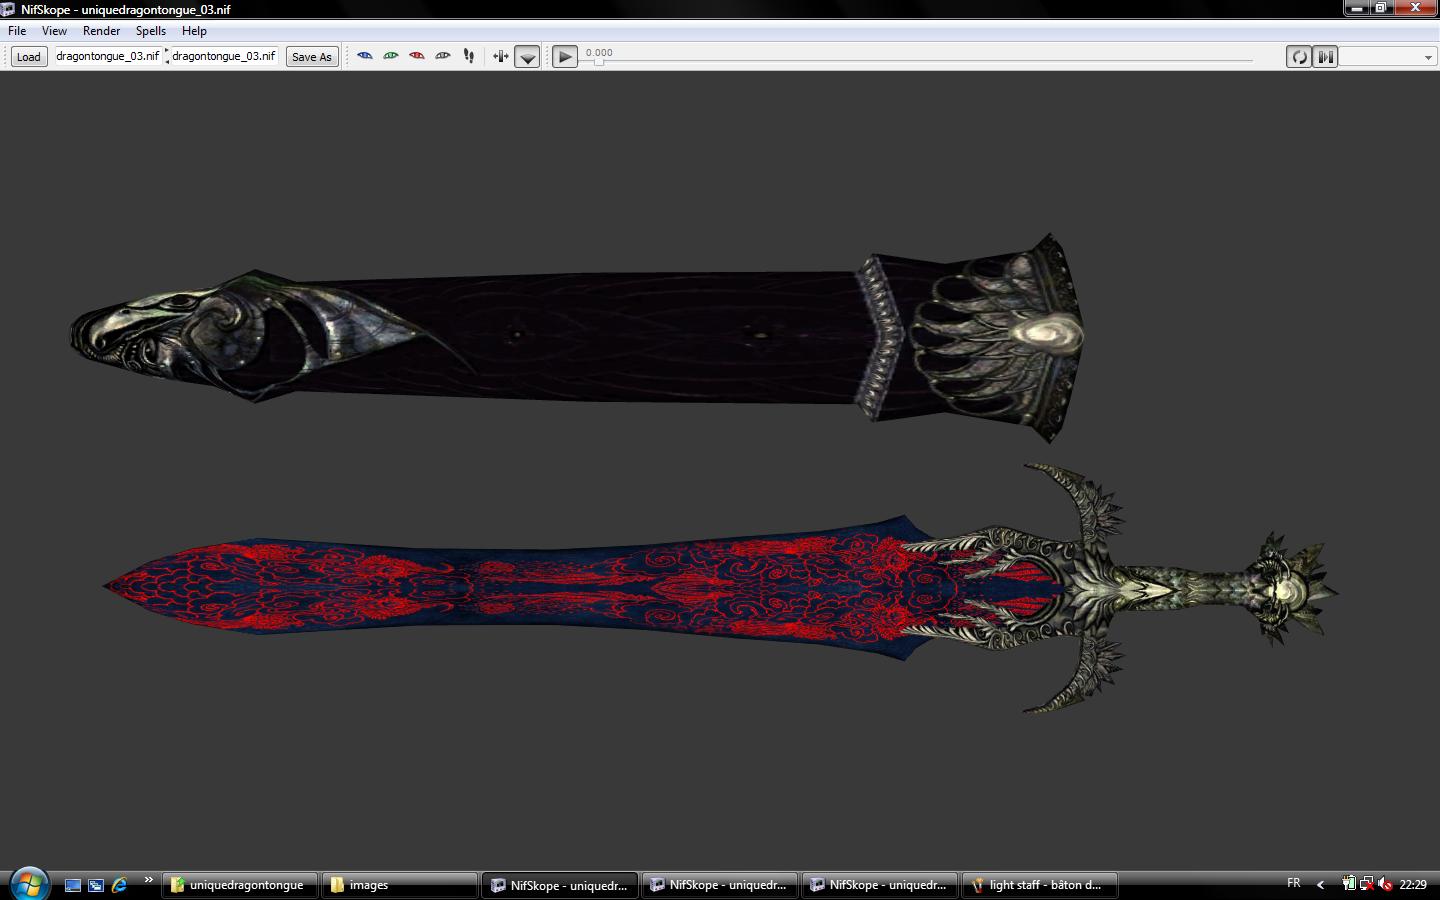
Task: Click the animation timeline slider handle
Action: pos(599,61)
